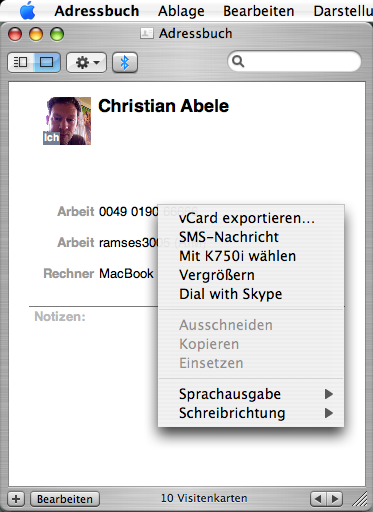The image size is (373, 512).
Task: Toggle the Bluetooth connection button
Action: pos(125,62)
